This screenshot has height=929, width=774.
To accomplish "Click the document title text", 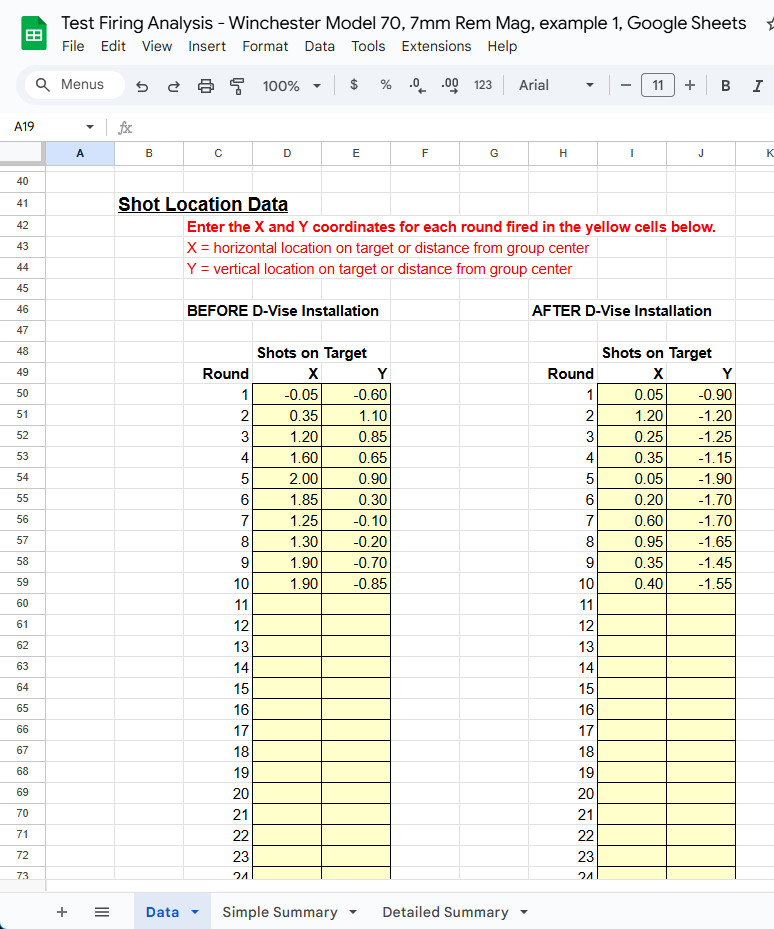I will (404, 23).
